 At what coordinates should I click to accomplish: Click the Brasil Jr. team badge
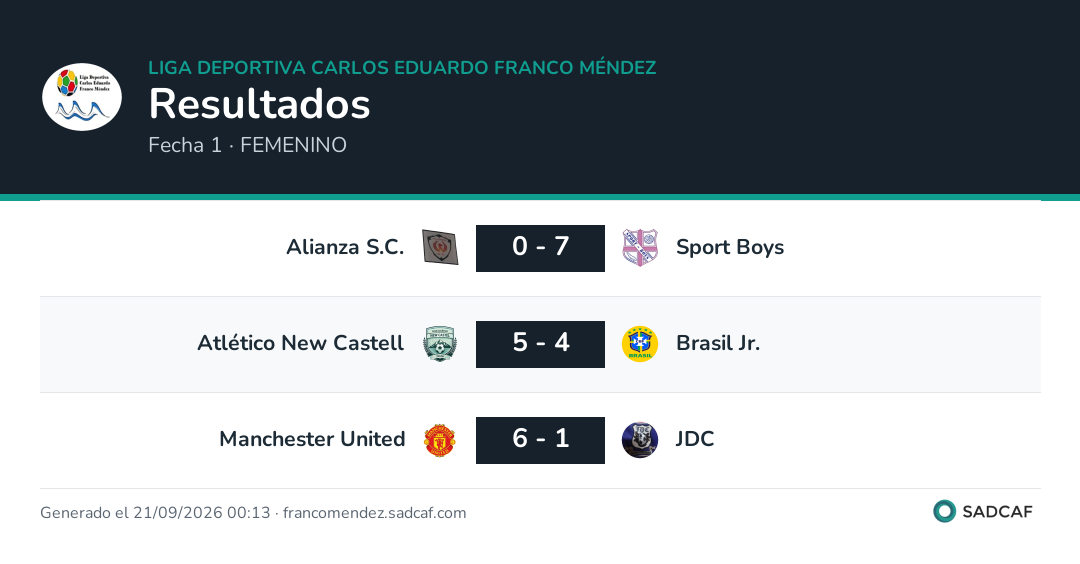(640, 344)
